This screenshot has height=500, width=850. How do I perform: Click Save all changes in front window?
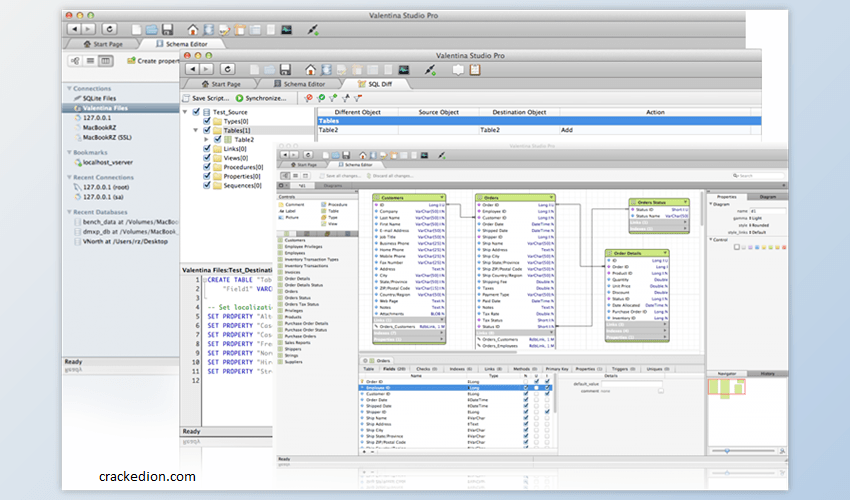340,176
